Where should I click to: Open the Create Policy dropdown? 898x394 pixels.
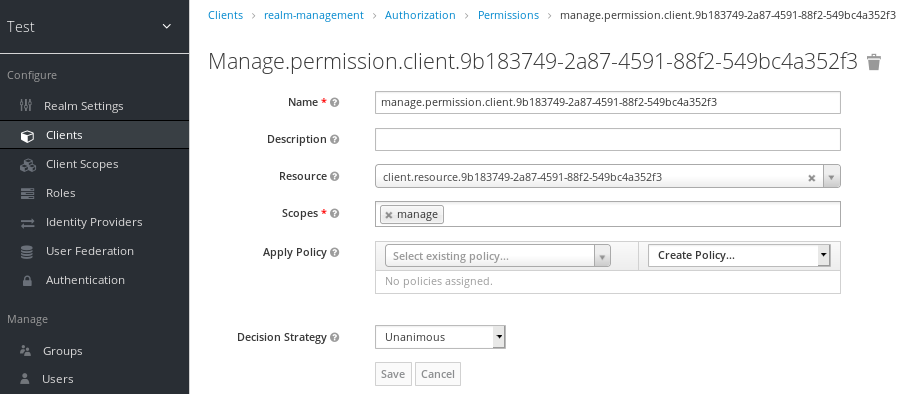pos(739,255)
